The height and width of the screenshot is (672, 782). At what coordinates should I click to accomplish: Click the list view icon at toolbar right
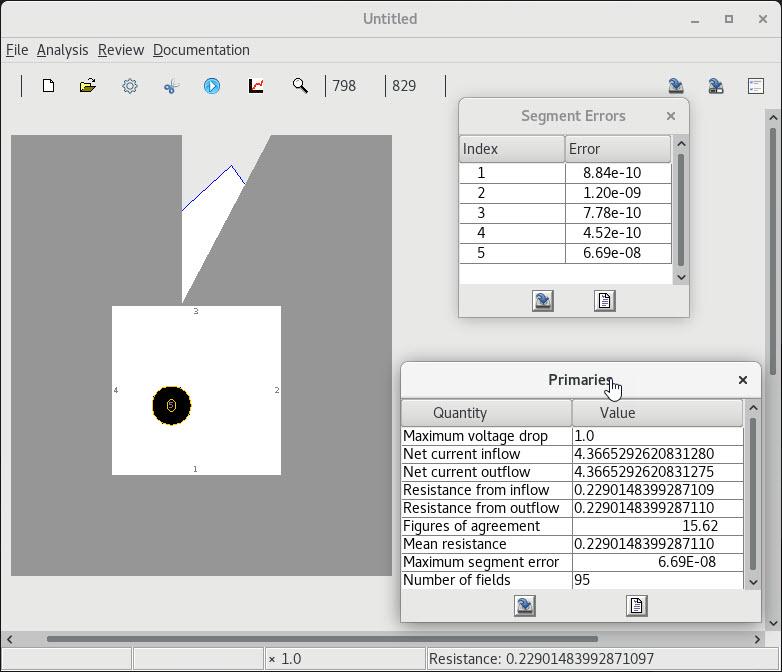(x=756, y=86)
